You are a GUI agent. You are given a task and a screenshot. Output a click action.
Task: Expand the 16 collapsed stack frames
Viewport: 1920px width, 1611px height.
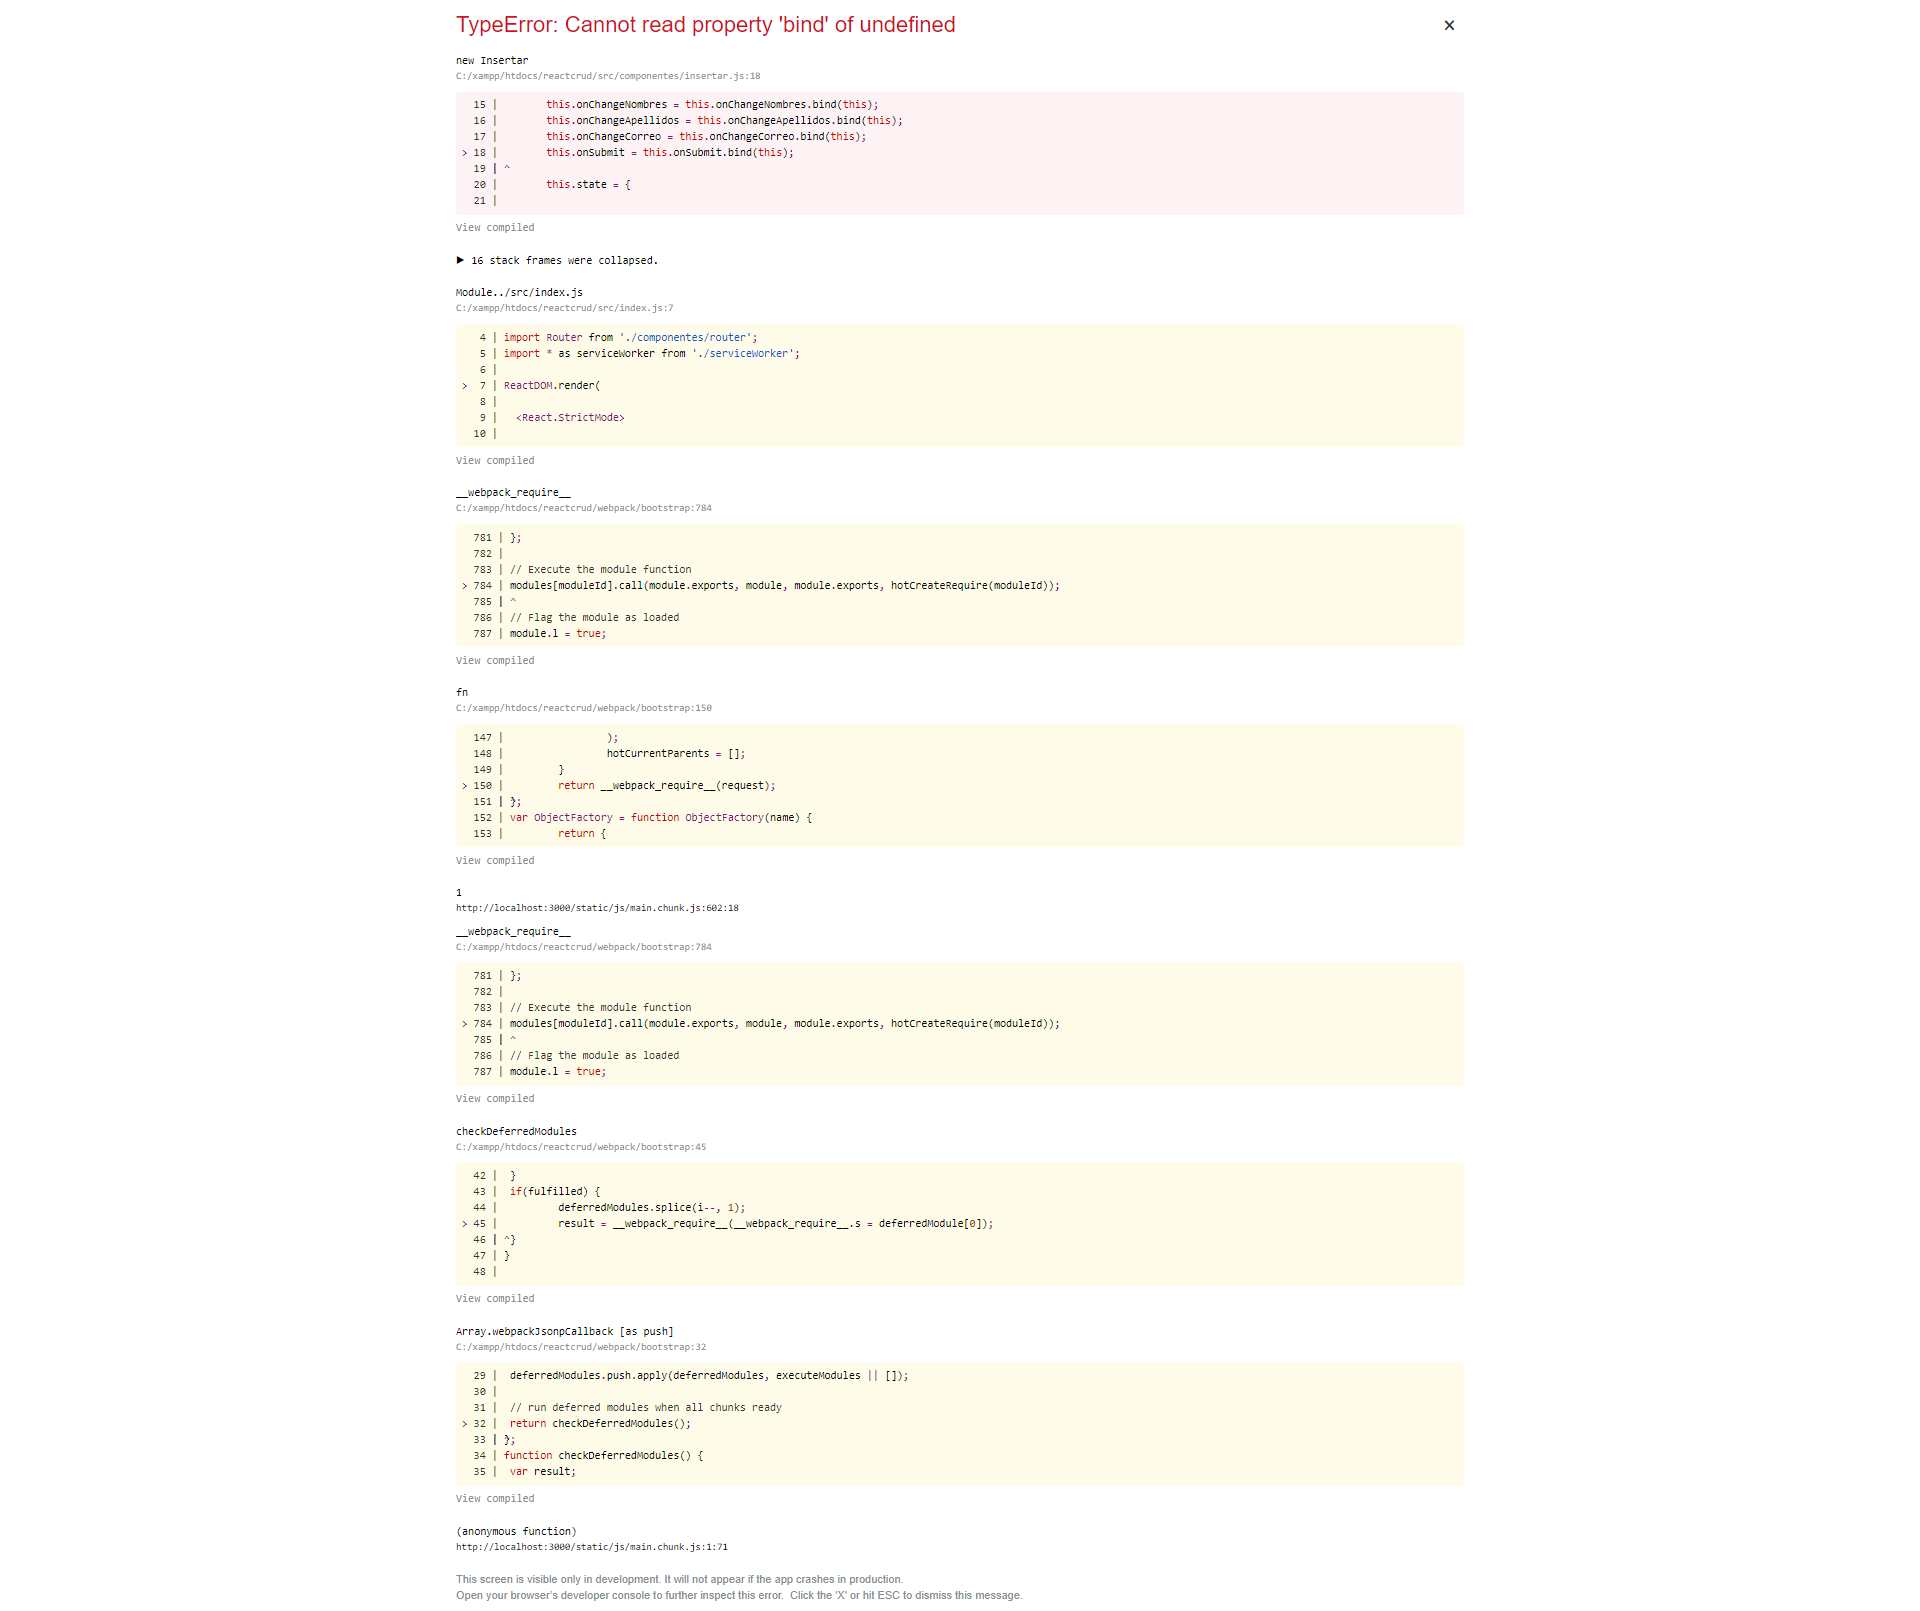pos(557,260)
